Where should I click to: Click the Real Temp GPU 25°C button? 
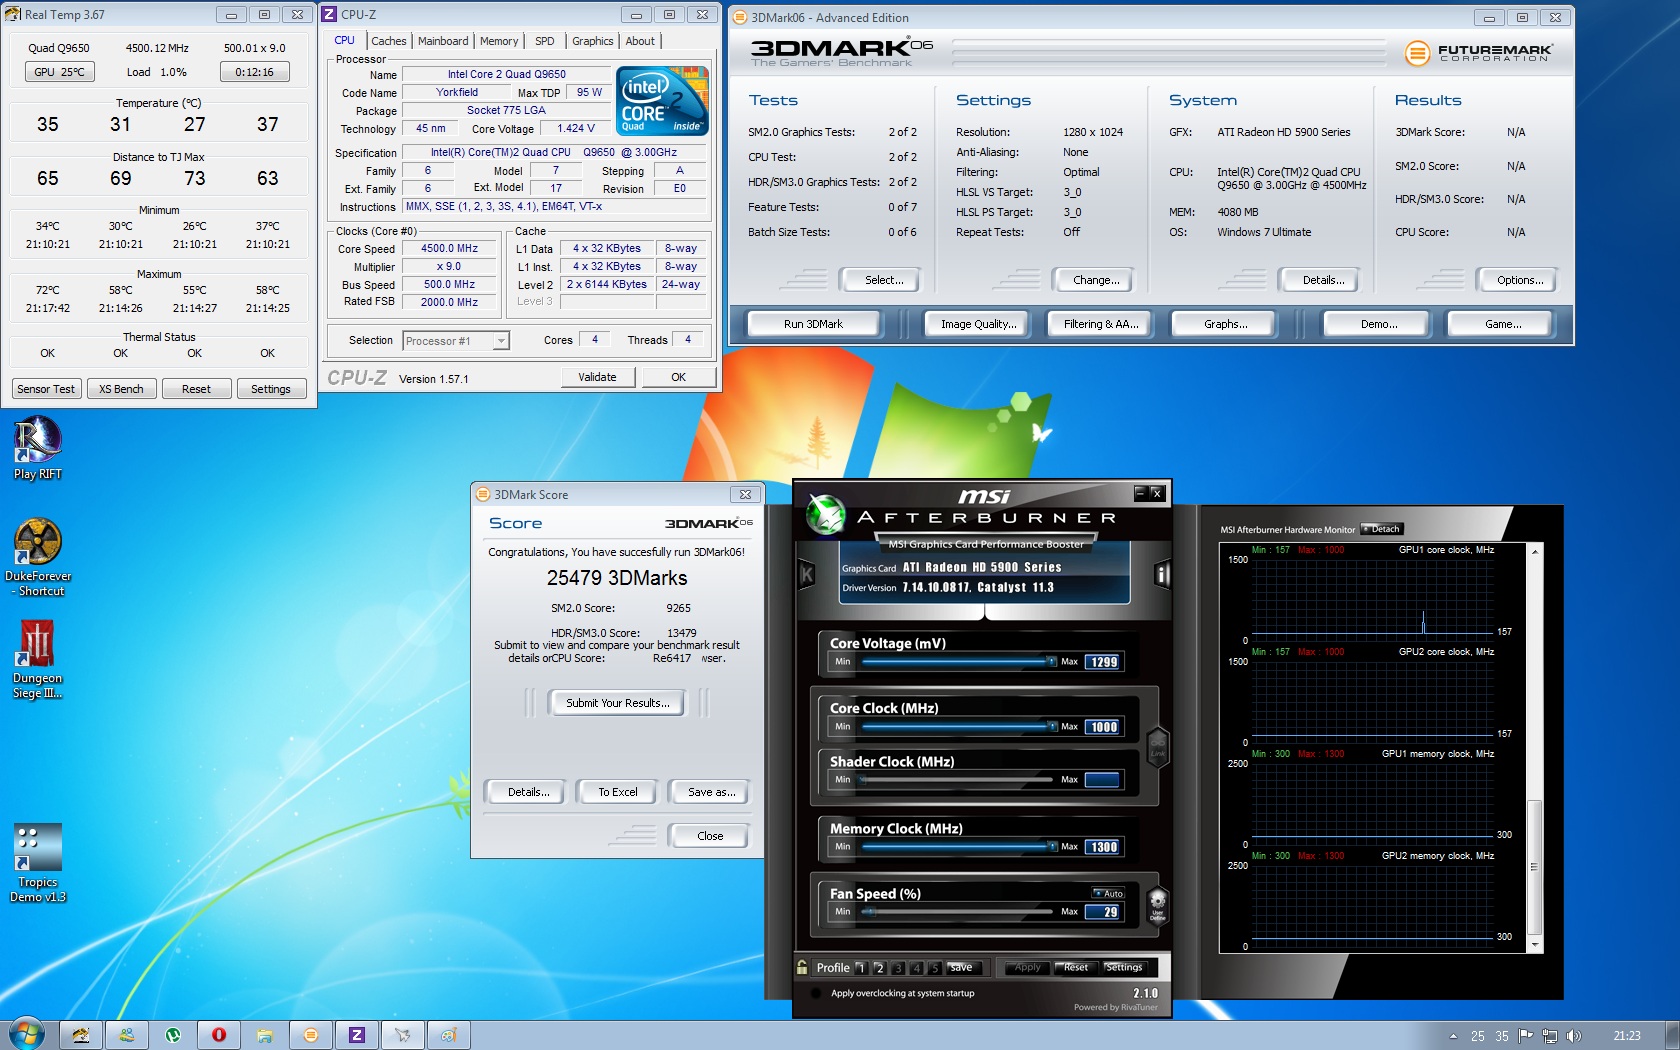pyautogui.click(x=59, y=72)
